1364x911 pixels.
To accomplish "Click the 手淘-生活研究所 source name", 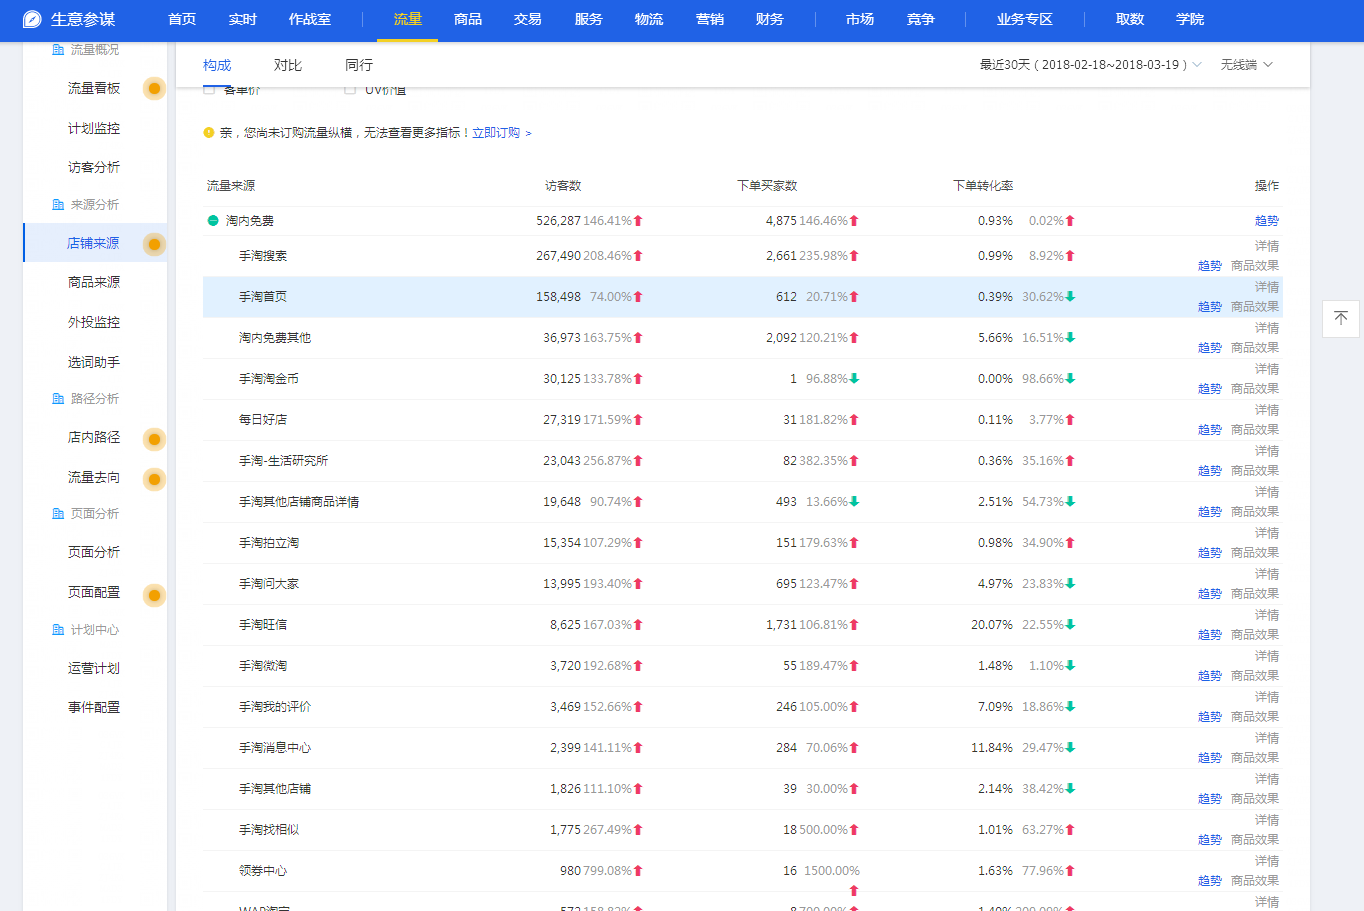I will (283, 460).
